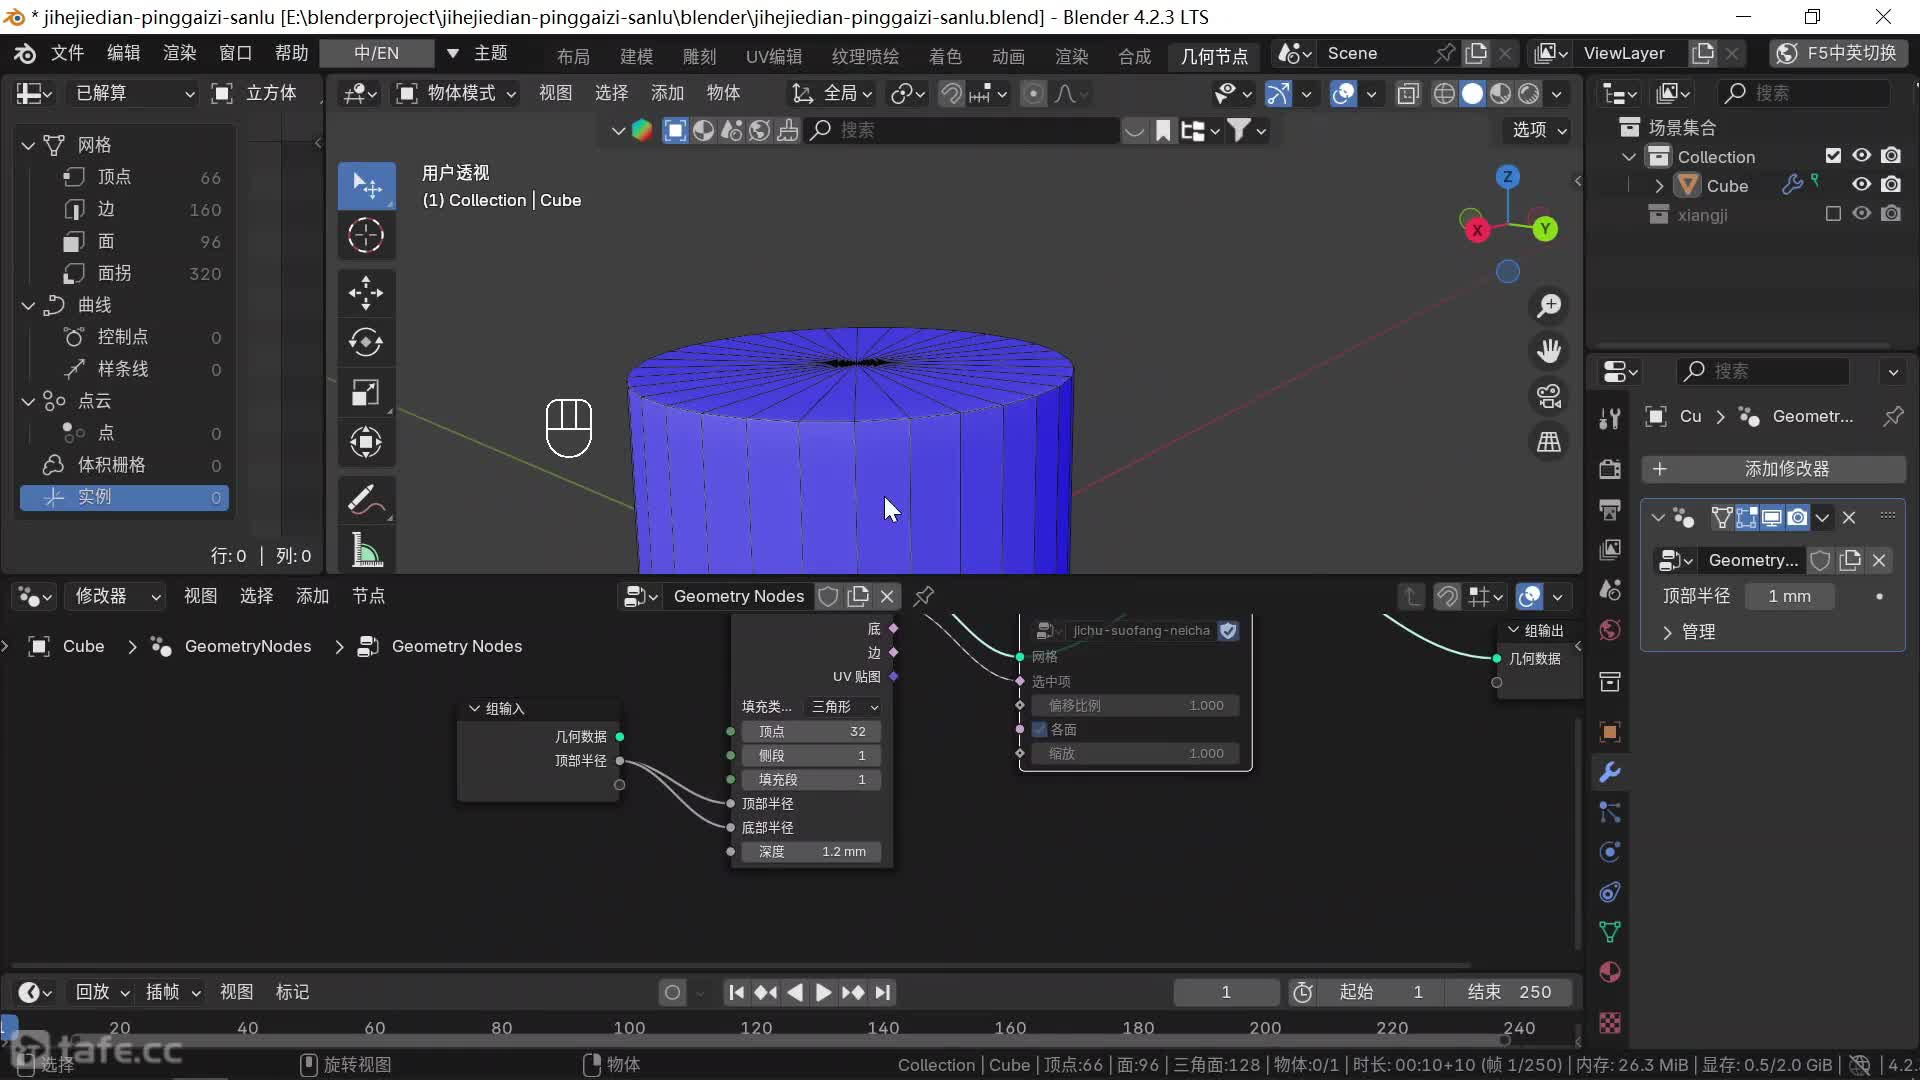The width and height of the screenshot is (1920, 1080).
Task: Click the 顶点 32 value slider field
Action: 811,731
